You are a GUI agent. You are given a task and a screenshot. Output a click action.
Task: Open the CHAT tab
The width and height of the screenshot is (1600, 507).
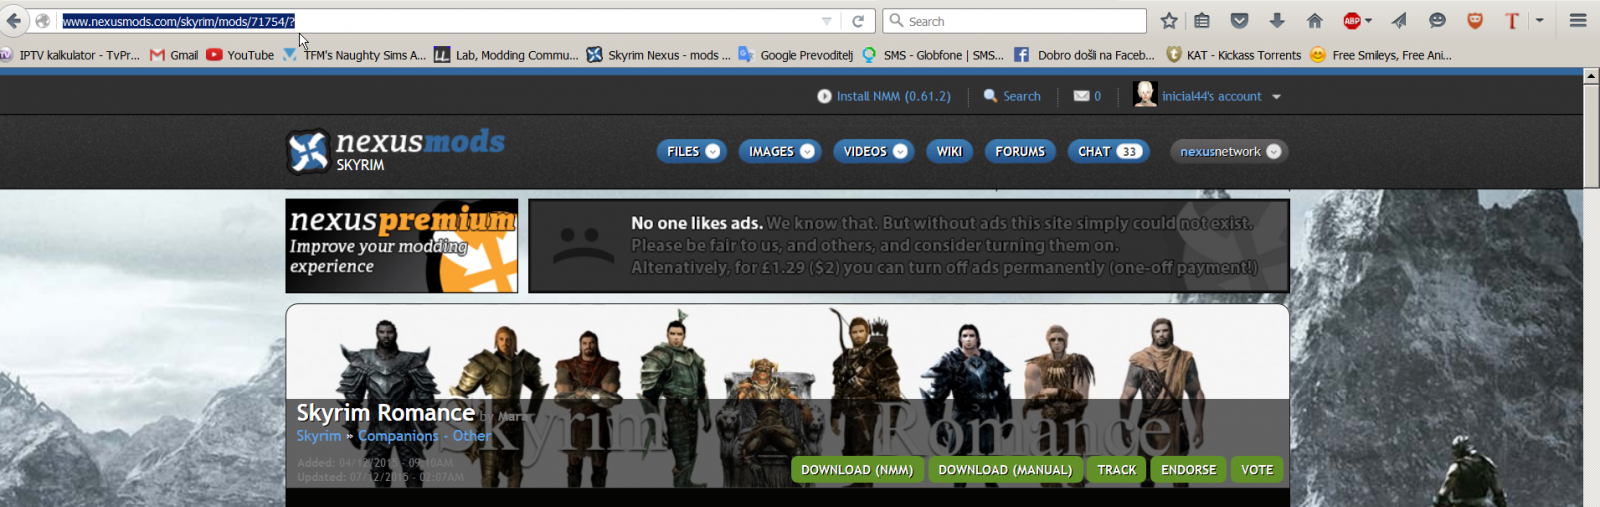click(x=1108, y=151)
